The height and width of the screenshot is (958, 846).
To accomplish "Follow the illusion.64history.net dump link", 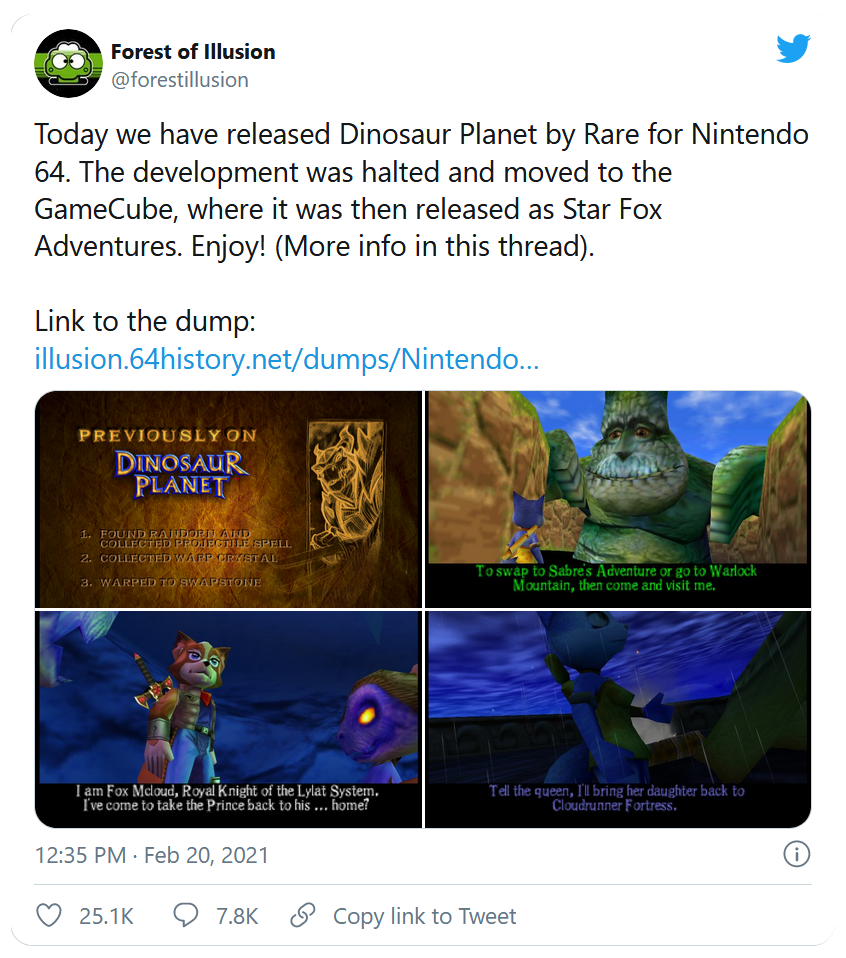I will pyautogui.click(x=287, y=358).
